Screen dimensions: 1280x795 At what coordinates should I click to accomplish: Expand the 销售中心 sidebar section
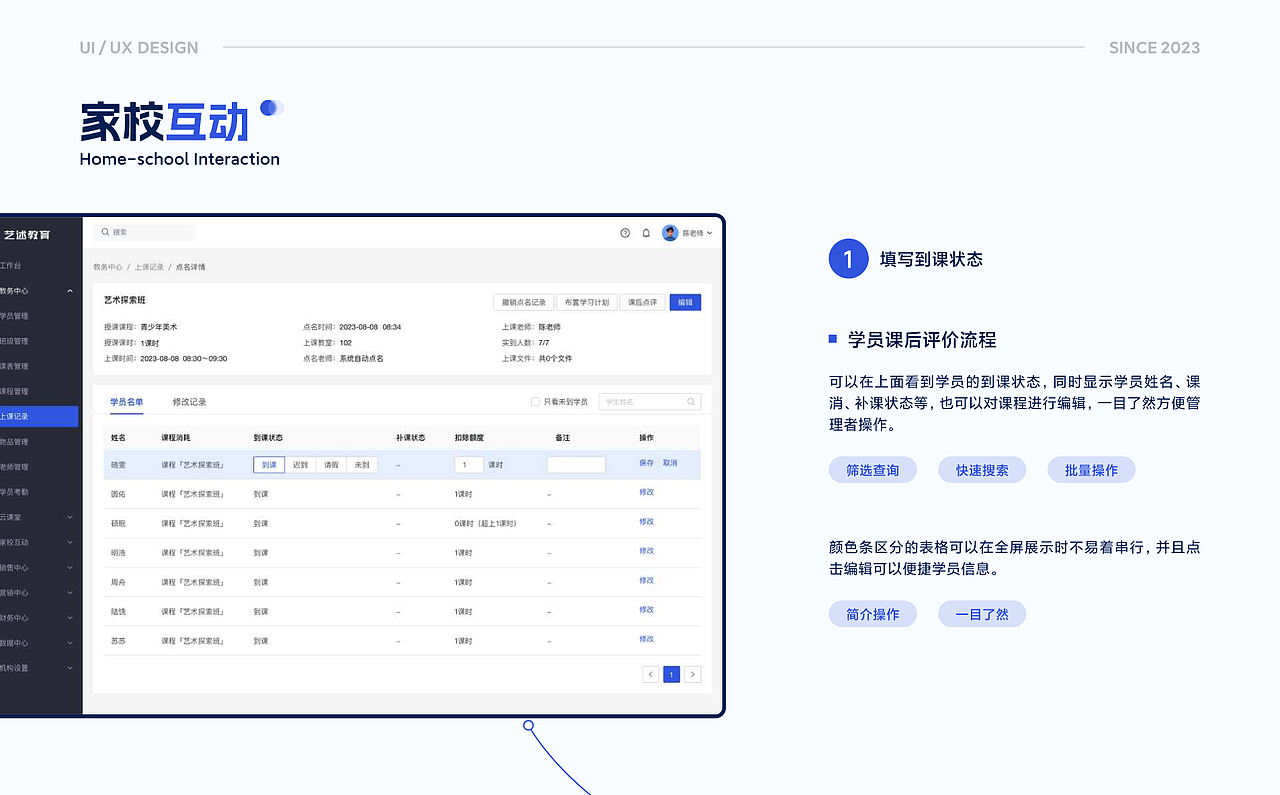point(70,567)
